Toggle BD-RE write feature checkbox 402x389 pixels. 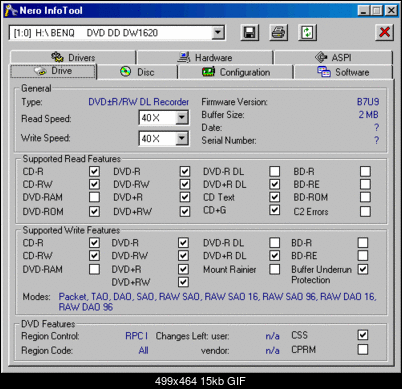(x=363, y=255)
